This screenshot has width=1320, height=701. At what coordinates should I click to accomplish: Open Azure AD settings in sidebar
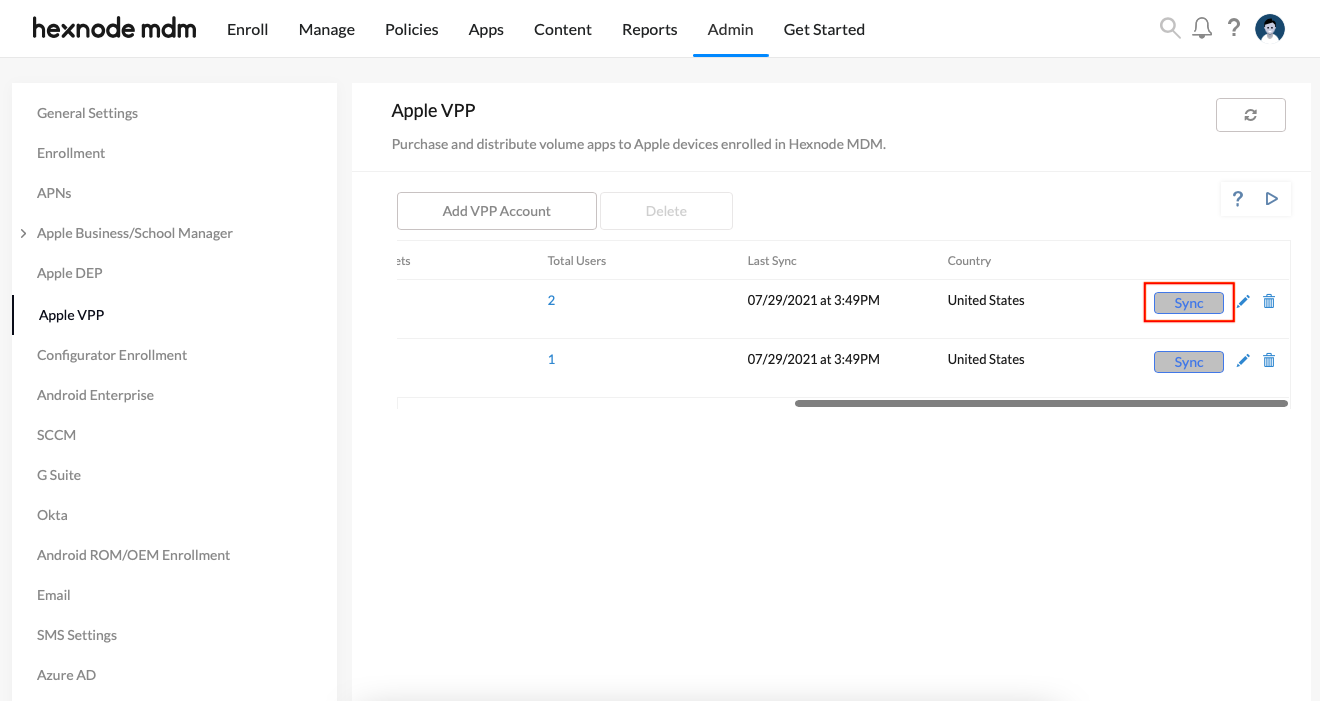point(66,675)
